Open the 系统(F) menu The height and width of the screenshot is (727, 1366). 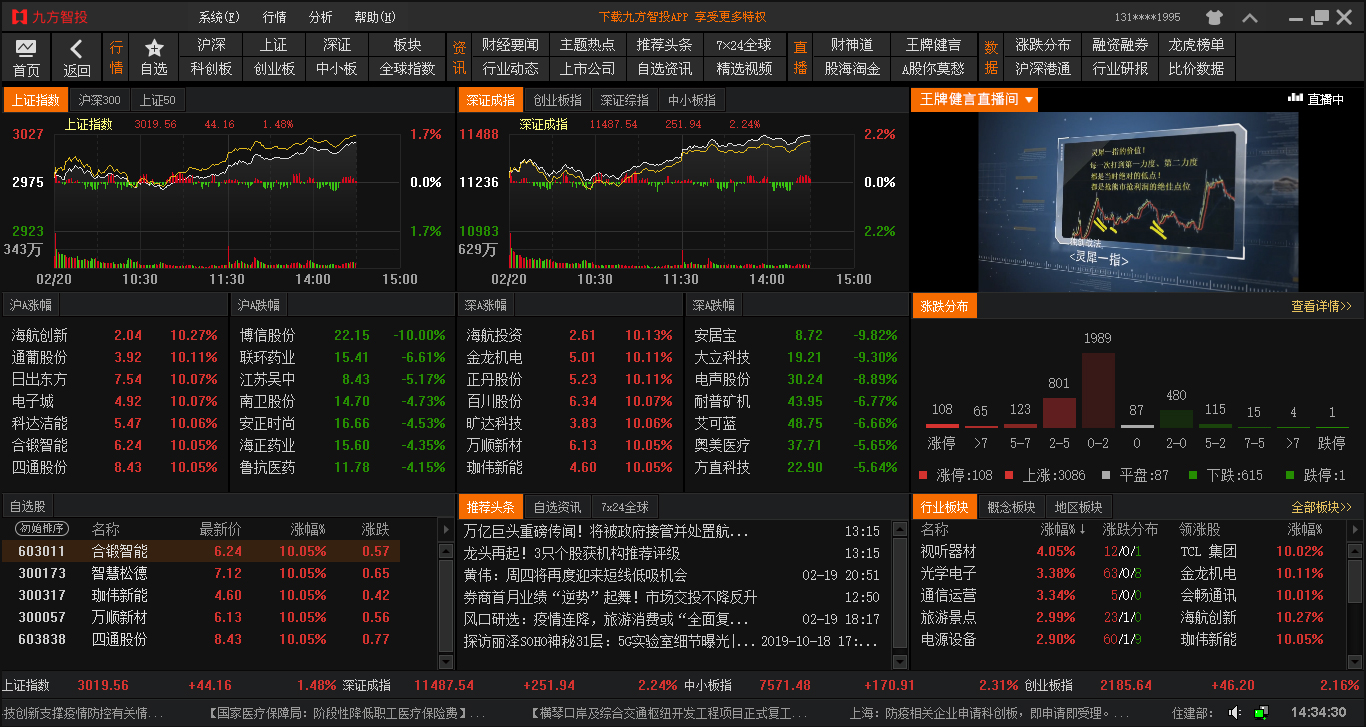pos(218,17)
